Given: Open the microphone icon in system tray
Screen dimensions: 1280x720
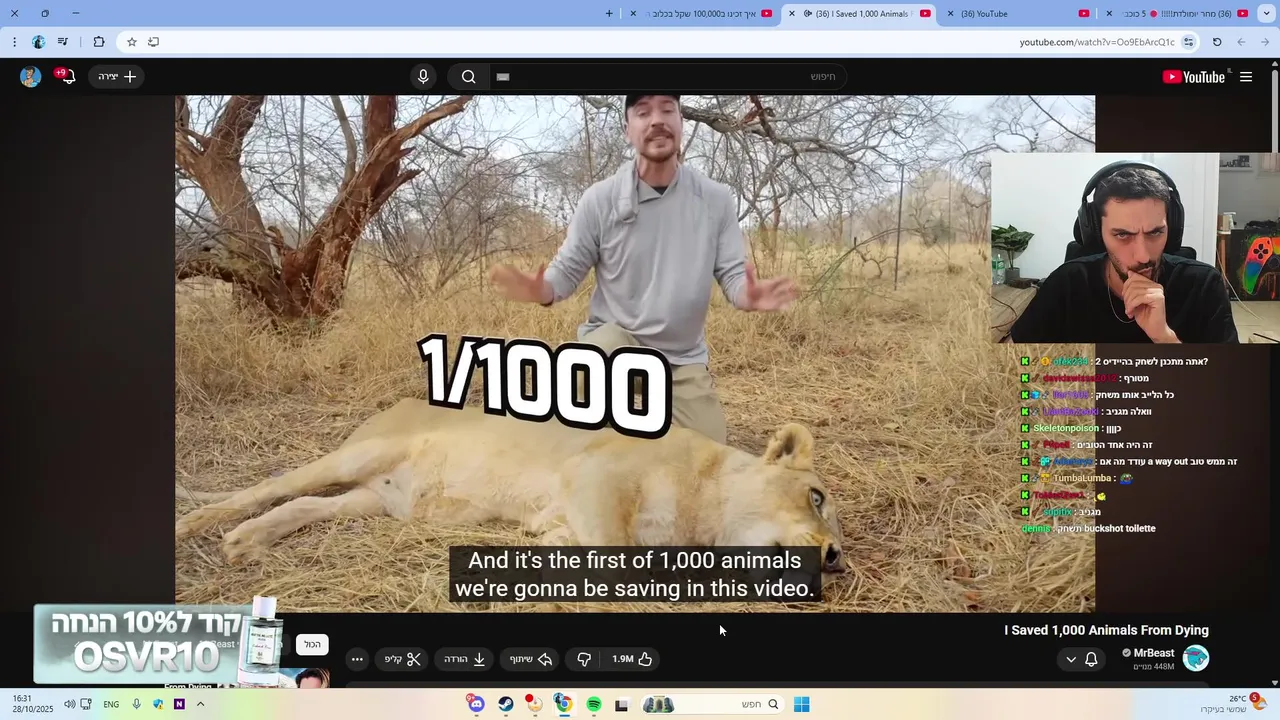Looking at the screenshot, I should click(x=137, y=704).
